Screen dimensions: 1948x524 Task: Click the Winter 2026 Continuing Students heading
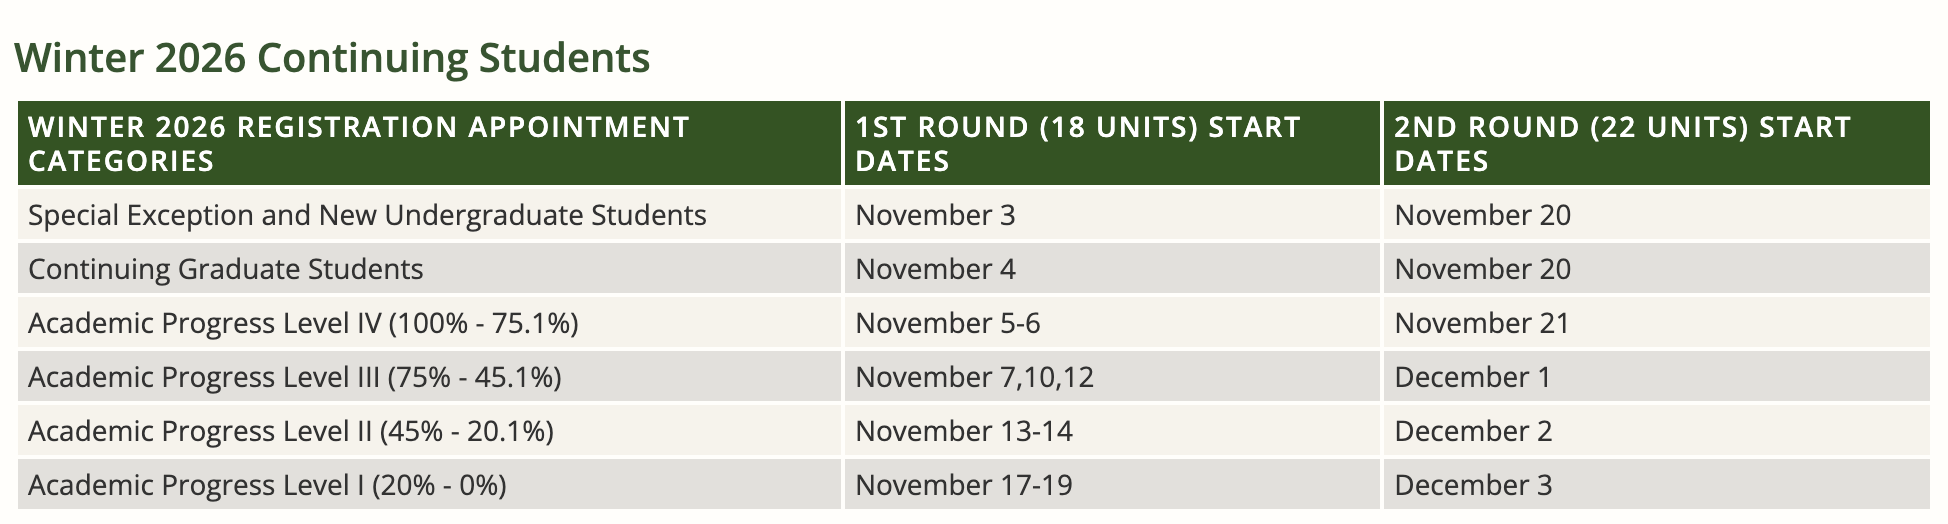coord(332,58)
